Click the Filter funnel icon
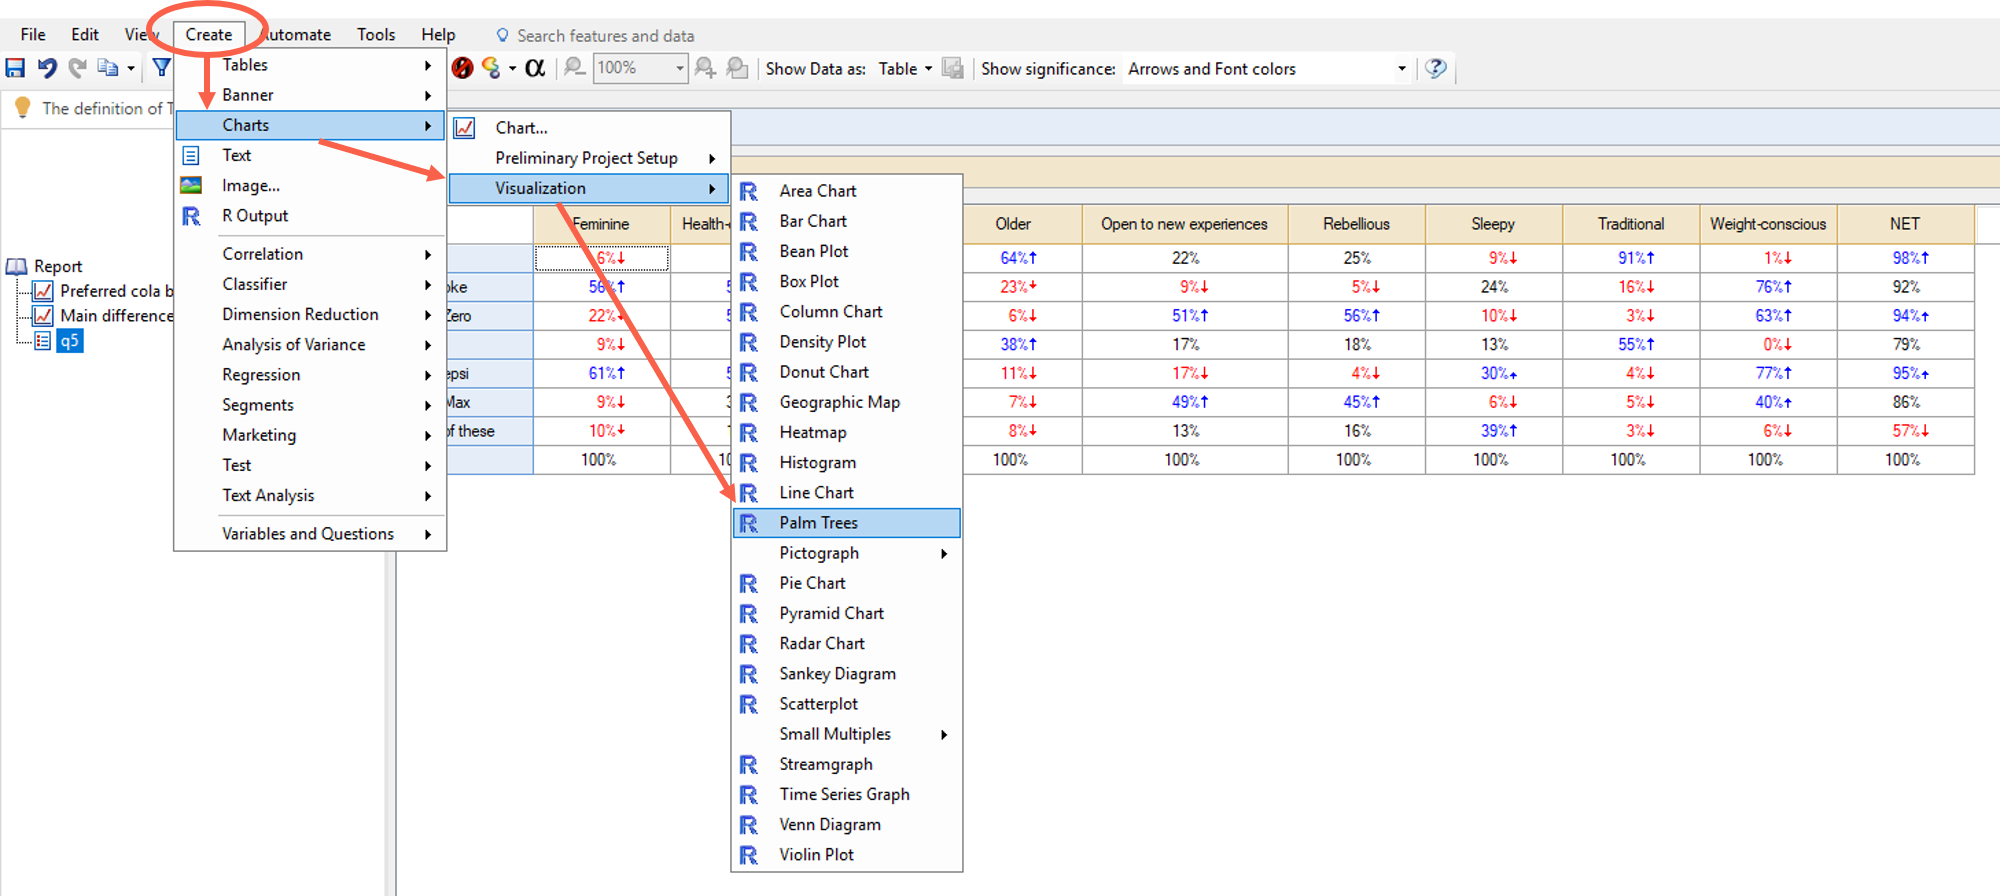This screenshot has width=2000, height=896. click(161, 68)
